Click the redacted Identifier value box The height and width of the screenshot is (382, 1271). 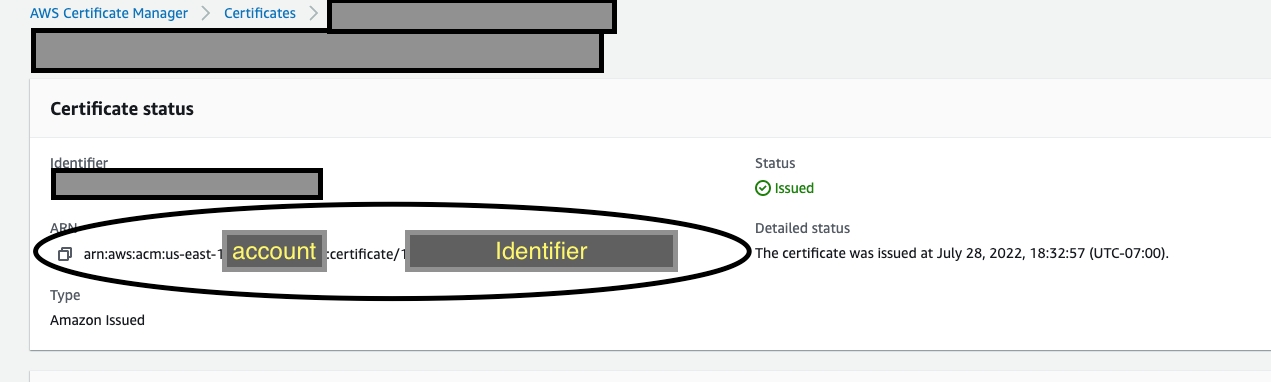pos(187,184)
